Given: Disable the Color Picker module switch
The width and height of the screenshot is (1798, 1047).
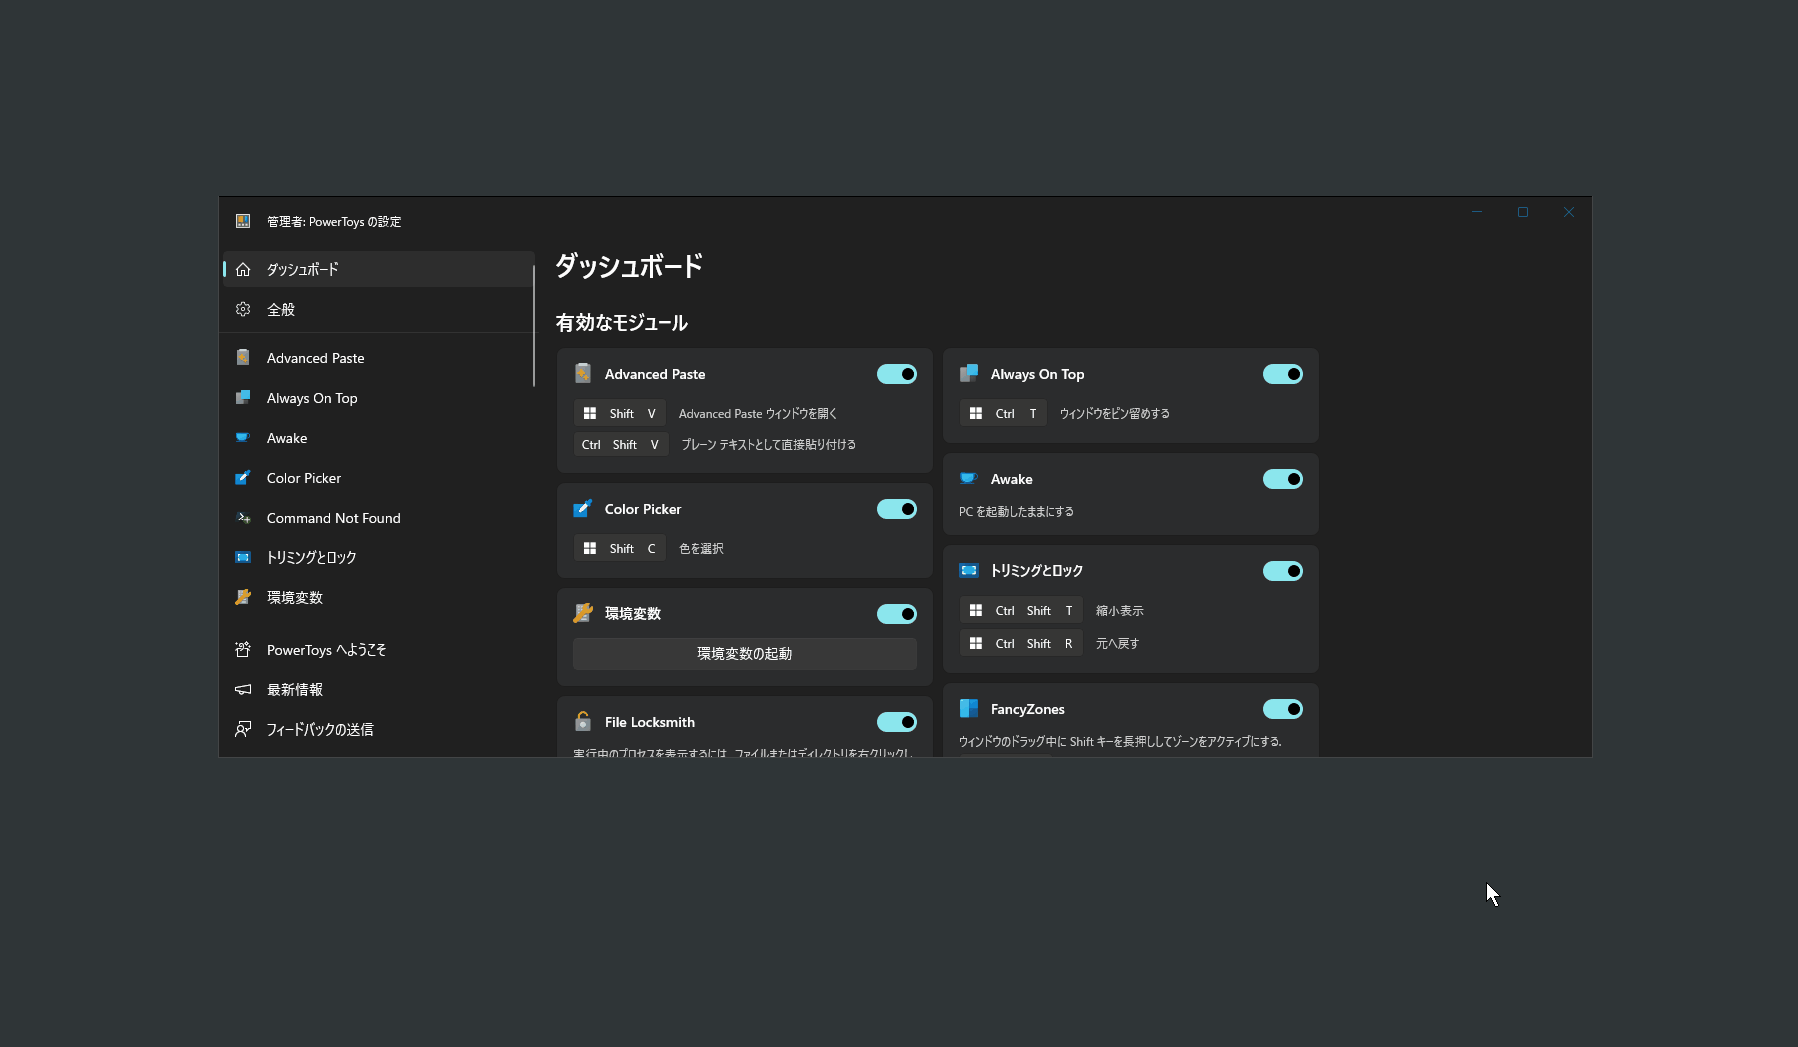Looking at the screenshot, I should (x=896, y=509).
